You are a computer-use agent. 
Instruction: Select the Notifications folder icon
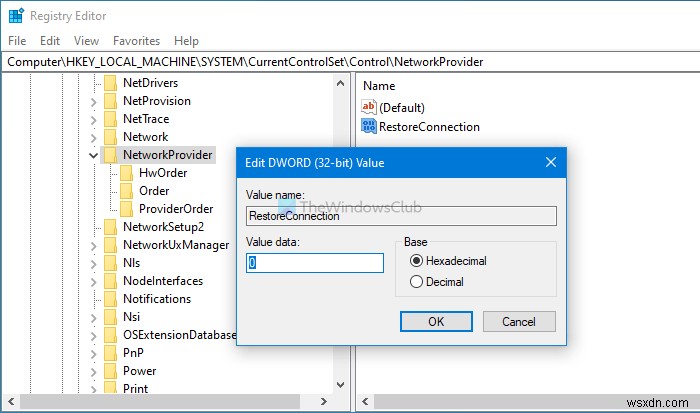pos(110,299)
